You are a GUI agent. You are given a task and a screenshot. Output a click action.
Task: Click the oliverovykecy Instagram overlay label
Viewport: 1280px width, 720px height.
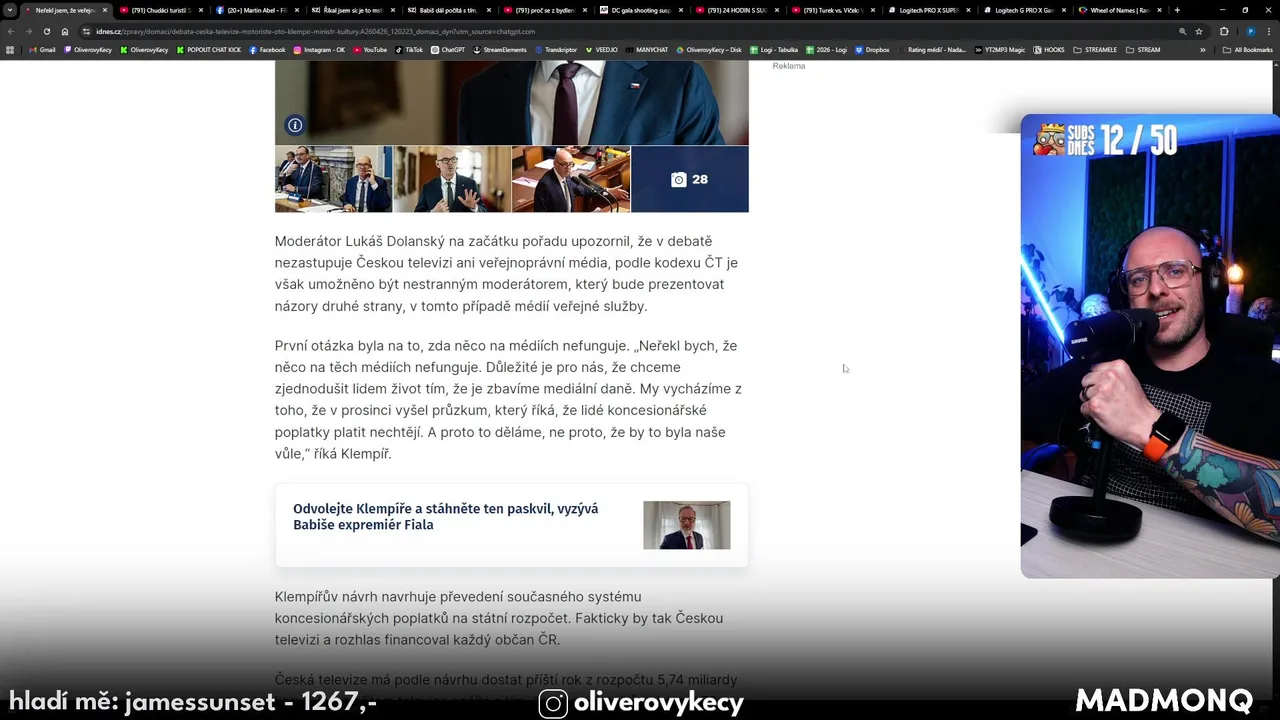point(641,703)
